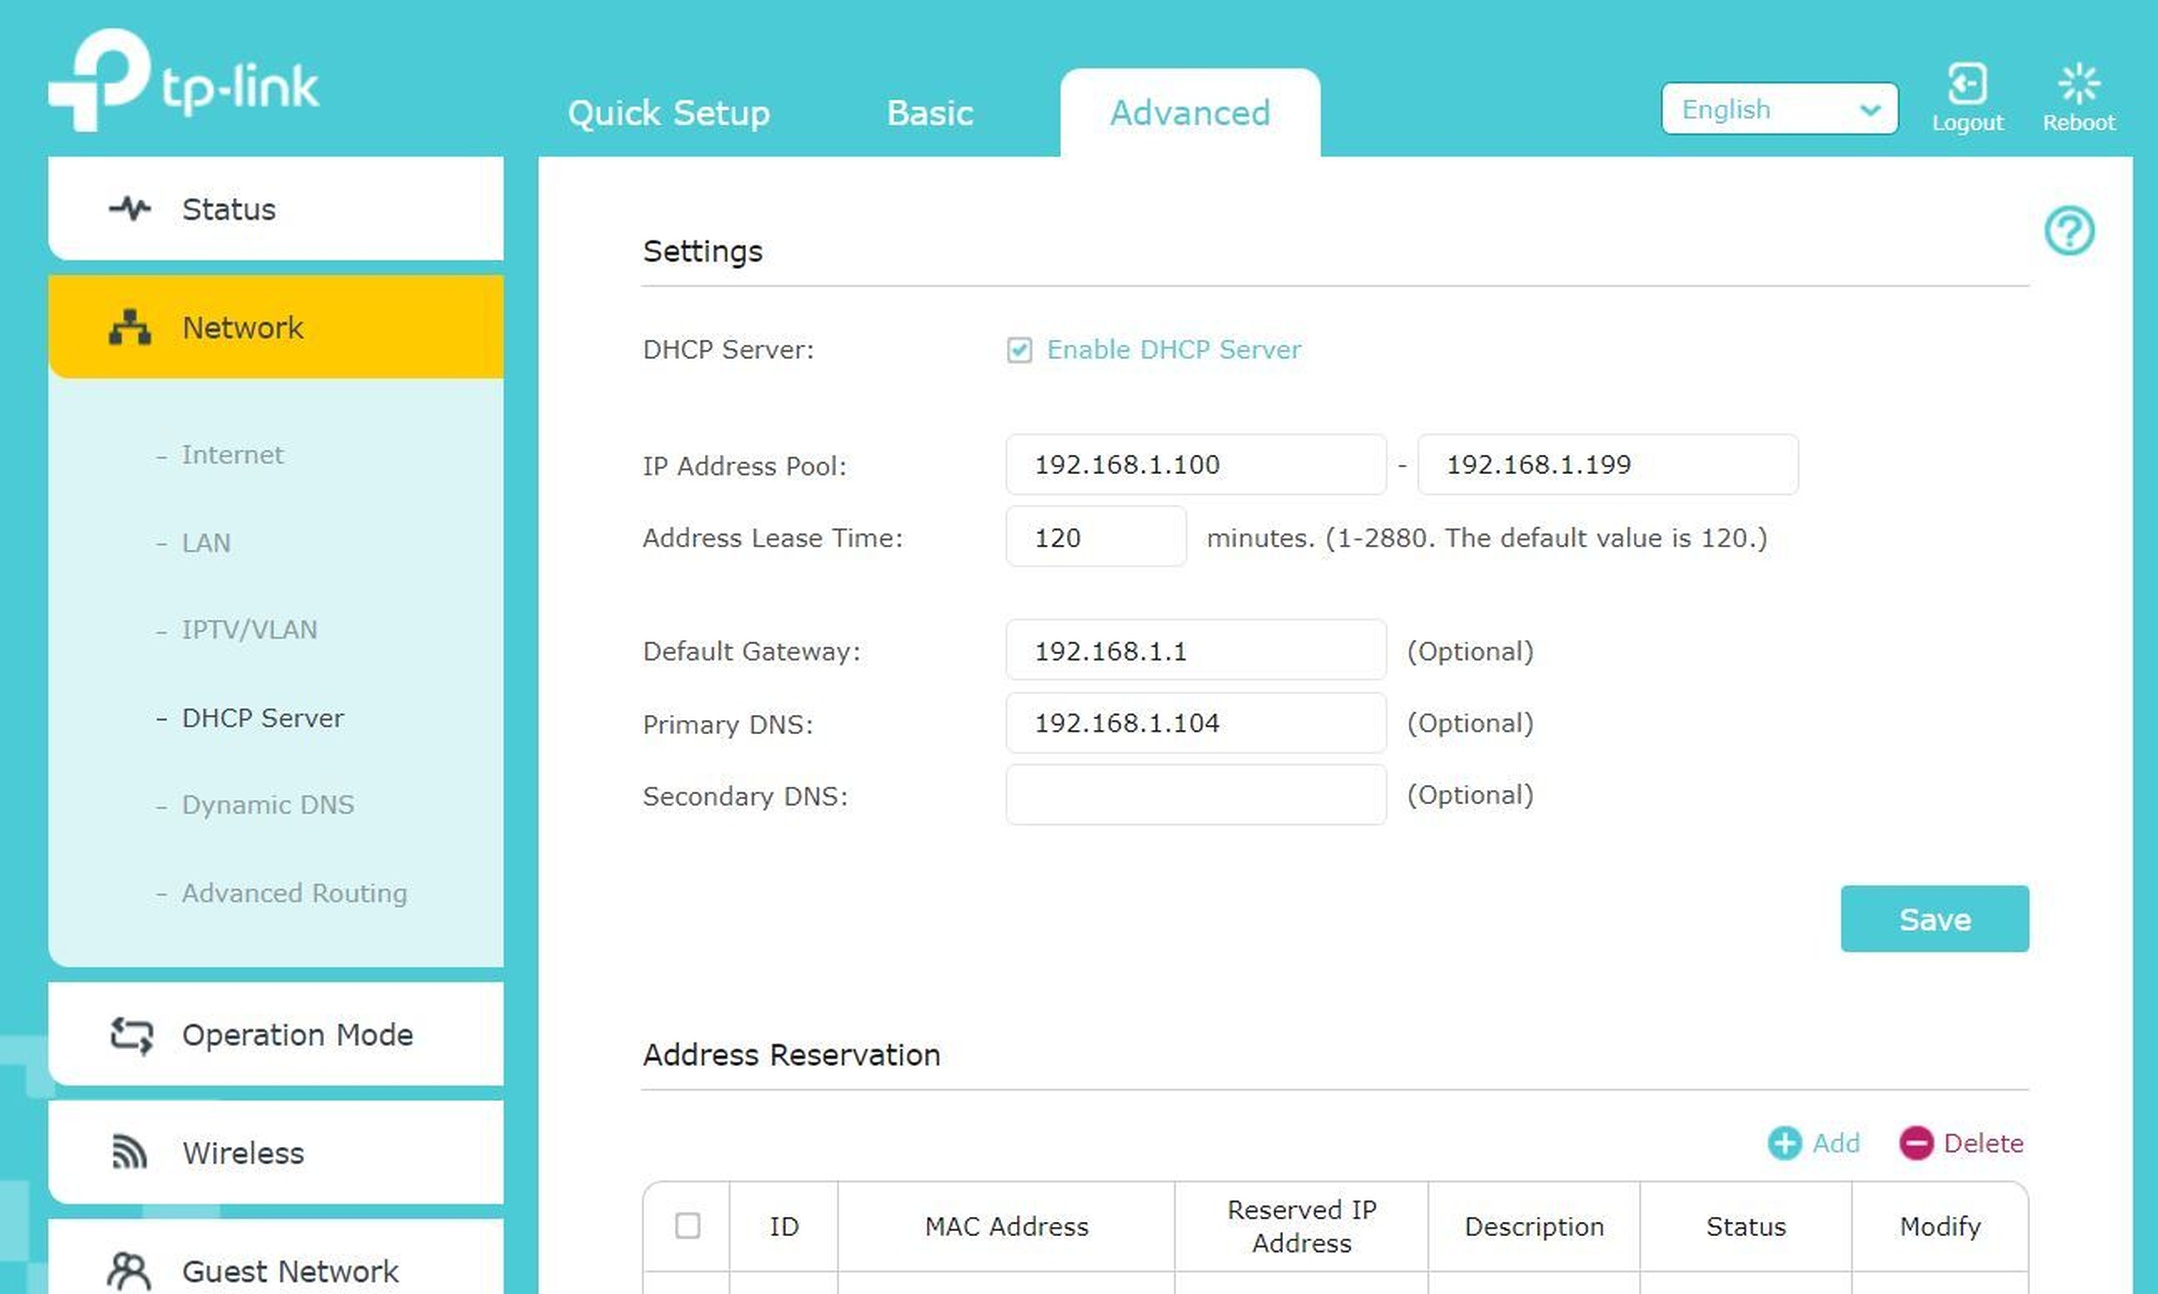Viewport: 2158px width, 1294px height.
Task: Click the empty Secondary DNS field
Action: point(1196,795)
